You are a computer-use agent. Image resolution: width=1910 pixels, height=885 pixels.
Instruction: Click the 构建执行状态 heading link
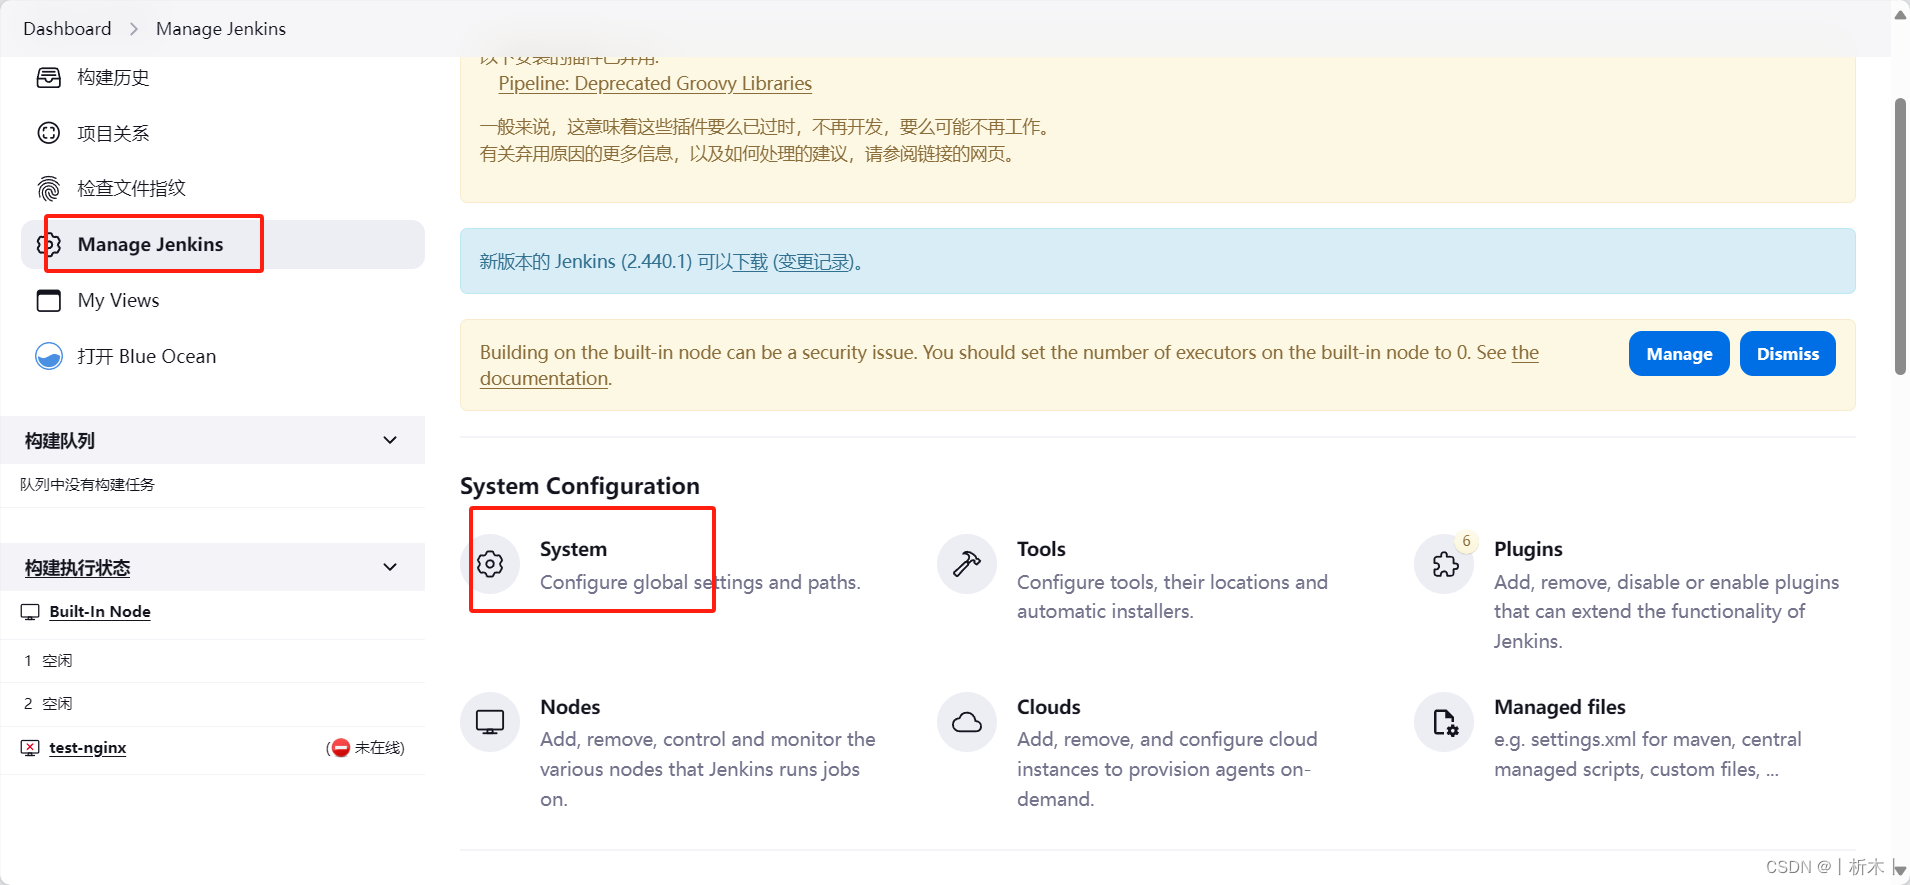77,568
